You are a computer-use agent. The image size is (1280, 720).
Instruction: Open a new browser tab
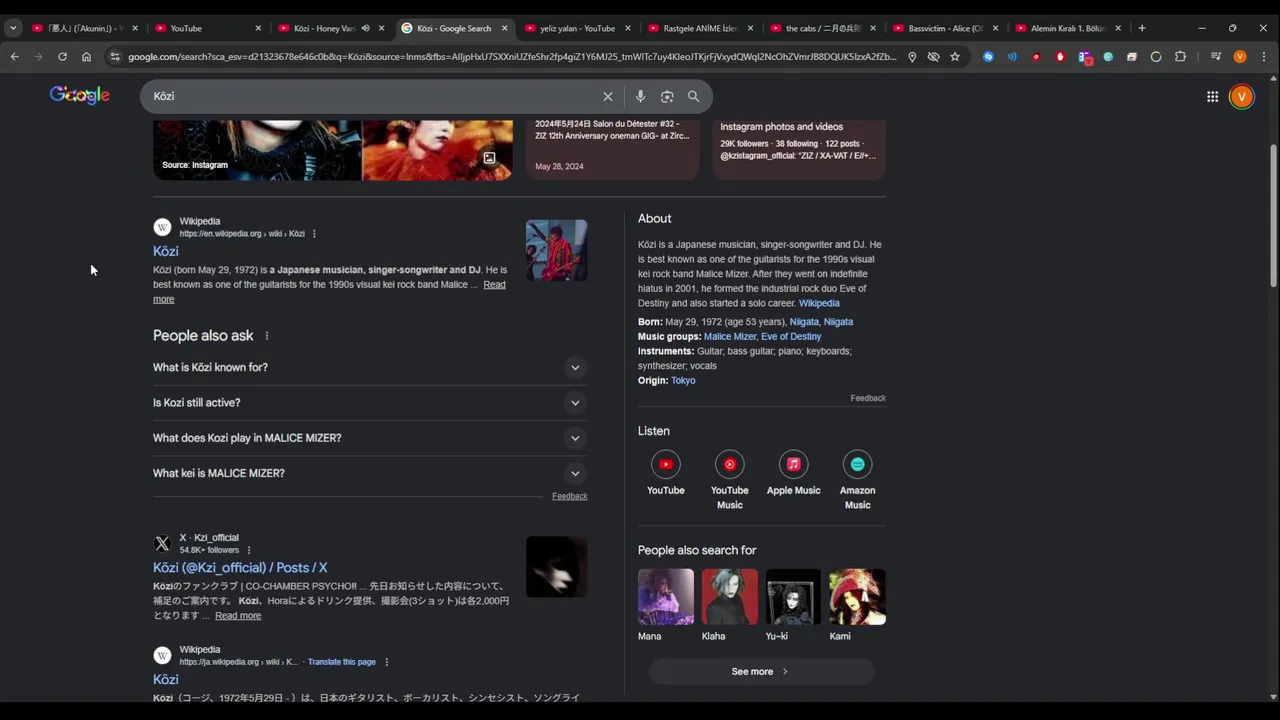coord(1142,28)
